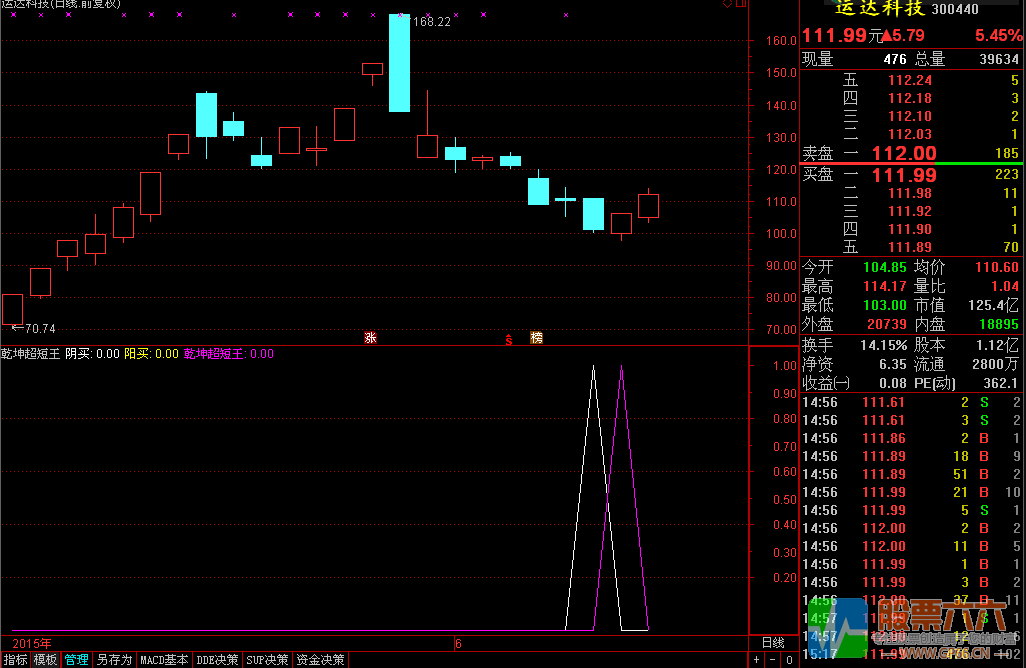
Task: Click the stock name 运达科技 in the quote panel
Action: [x=879, y=9]
